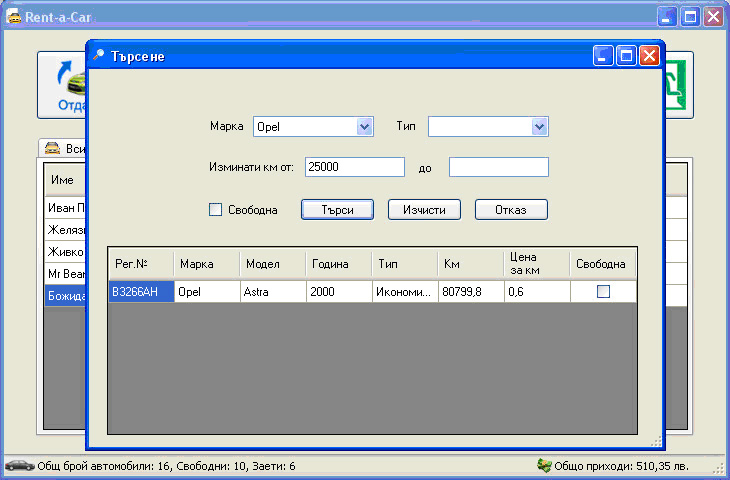
Task: Close the Търсене dialog
Action: click(x=649, y=56)
